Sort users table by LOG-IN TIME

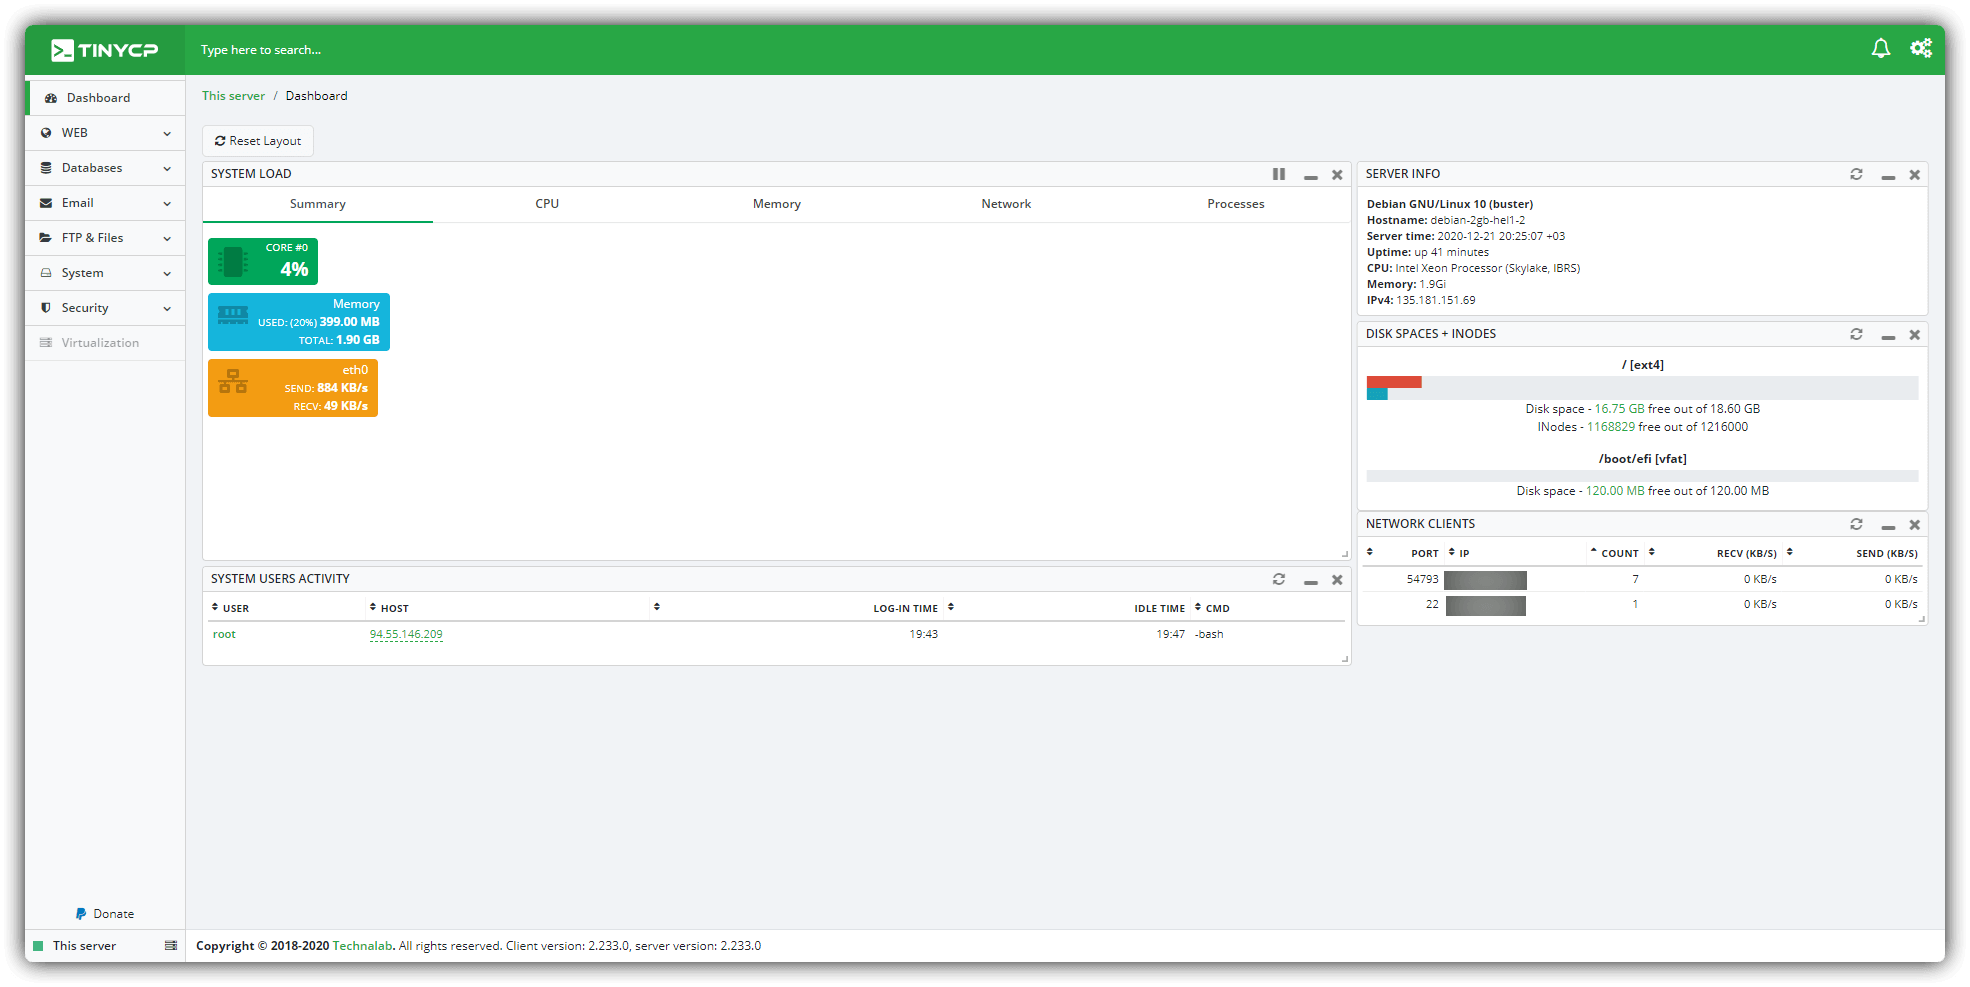[906, 608]
